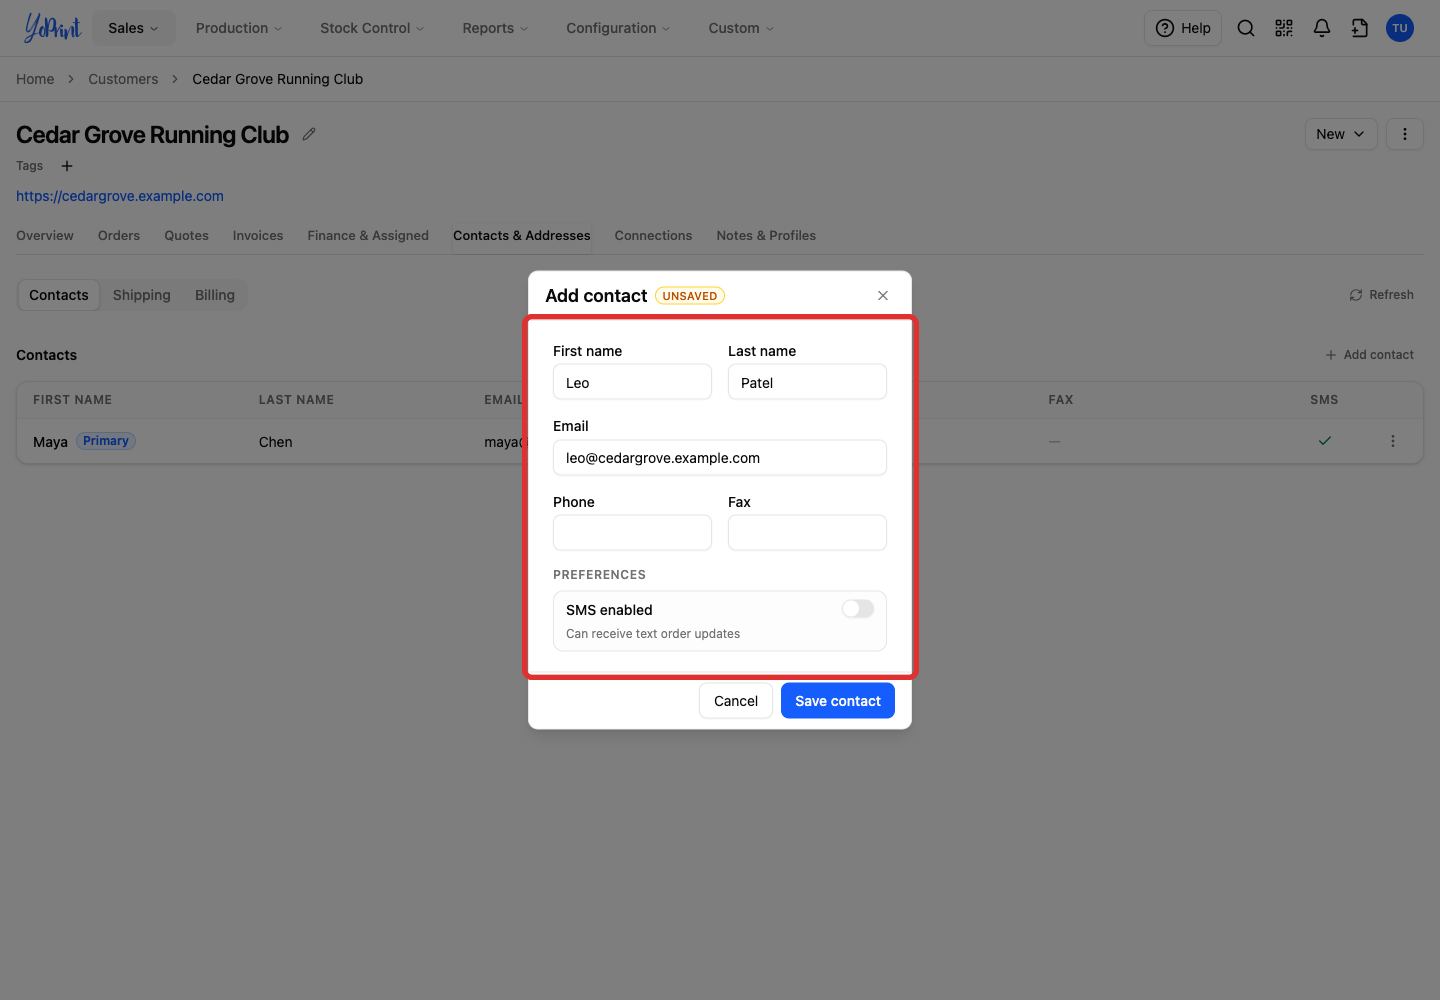This screenshot has width=1440, height=1000.
Task: Add a tag with the plus icon
Action: [67, 166]
